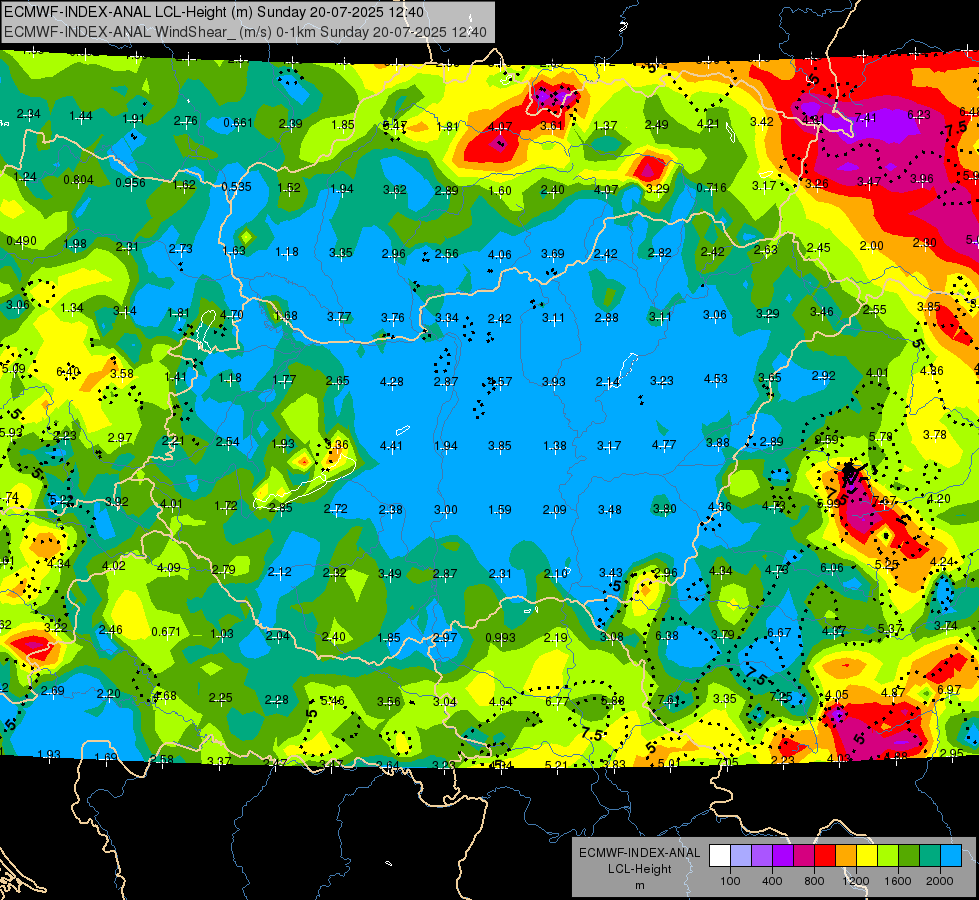Click the wind shear value 0.993
This screenshot has width=979, height=900.
click(x=501, y=637)
